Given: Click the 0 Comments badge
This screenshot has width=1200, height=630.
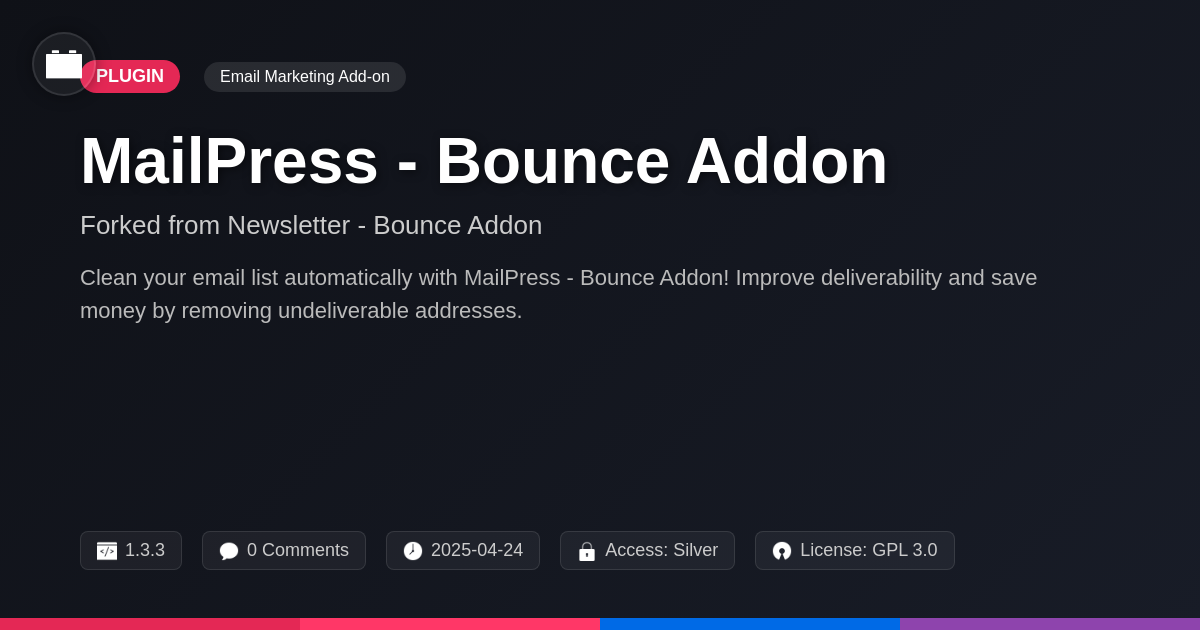Looking at the screenshot, I should pyautogui.click(x=284, y=550).
